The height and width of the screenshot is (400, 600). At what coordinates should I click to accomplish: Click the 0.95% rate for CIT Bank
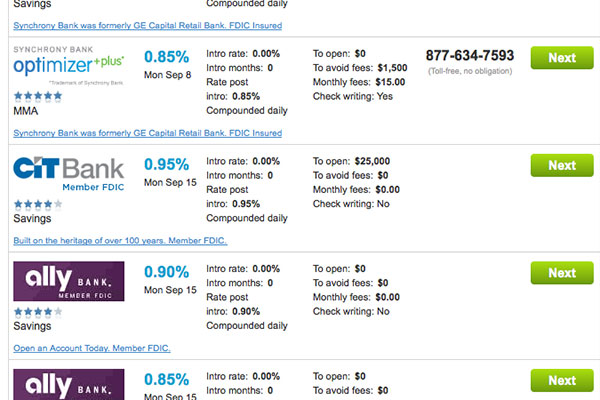[x=166, y=165]
